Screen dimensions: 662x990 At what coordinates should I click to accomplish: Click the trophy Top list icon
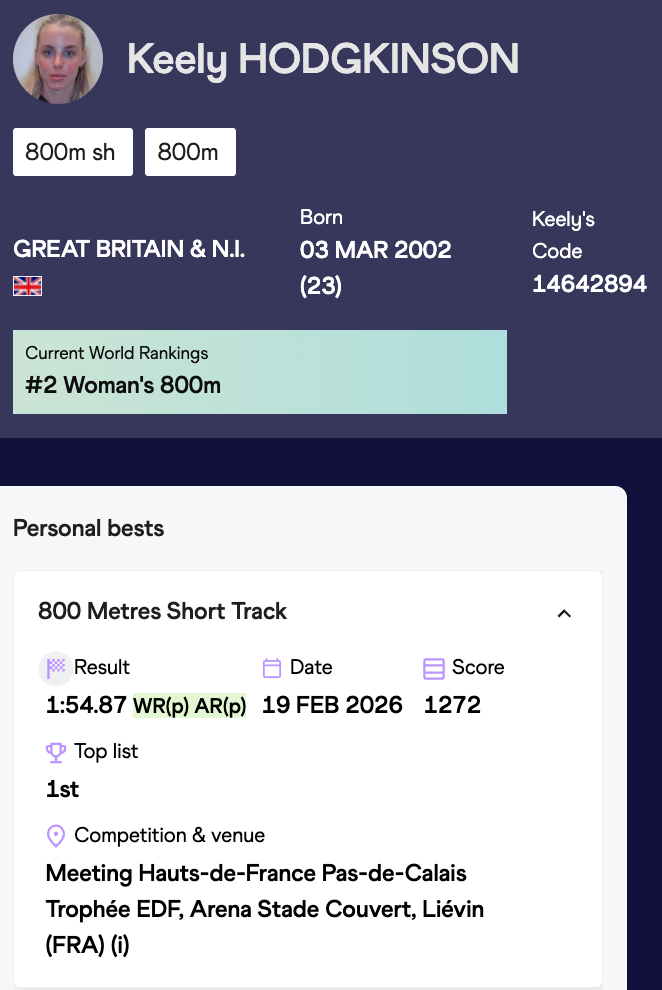(56, 752)
